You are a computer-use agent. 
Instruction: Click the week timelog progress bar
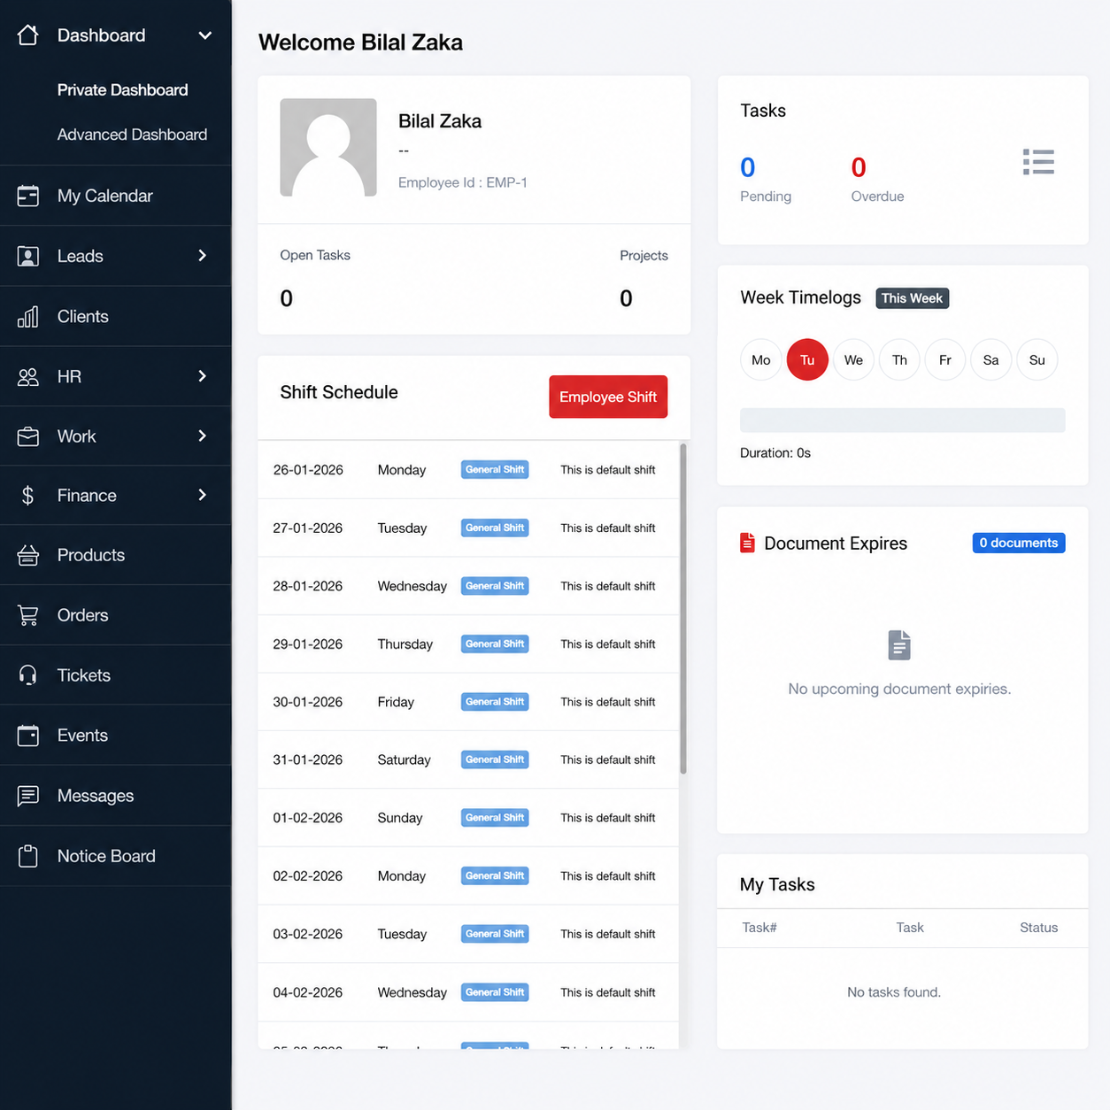coord(903,420)
